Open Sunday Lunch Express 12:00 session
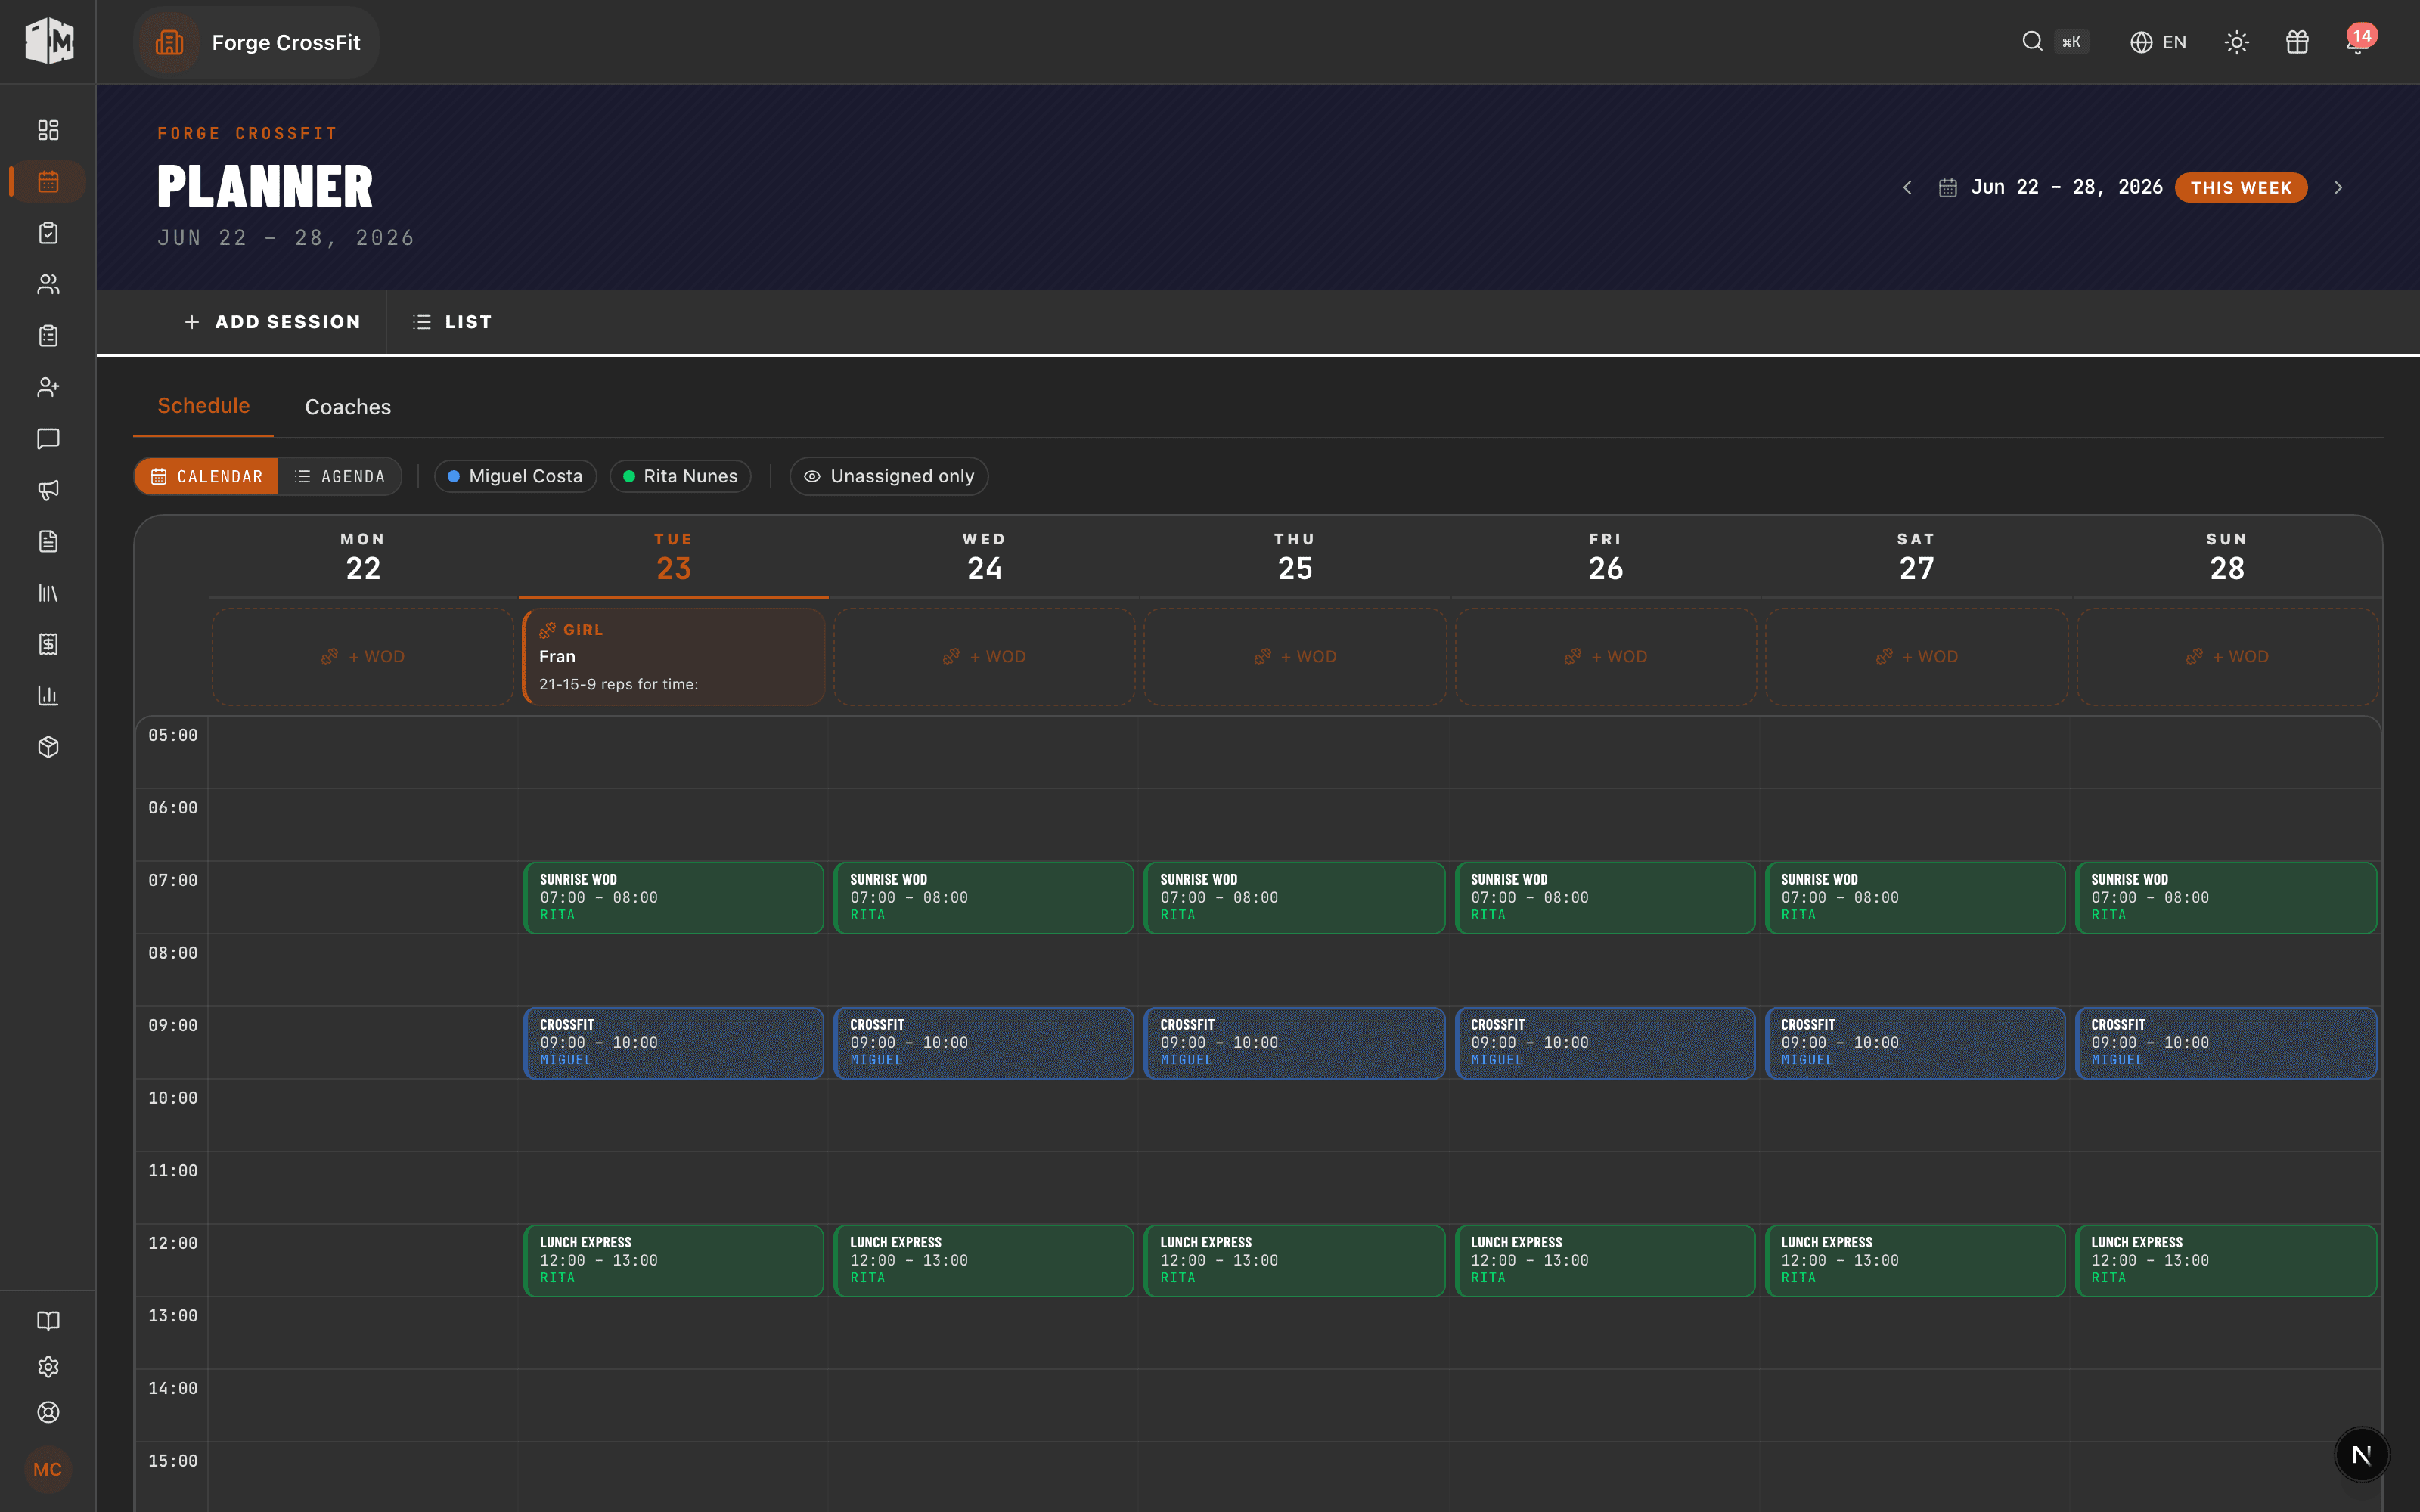This screenshot has height=1512, width=2420. coord(2227,1260)
